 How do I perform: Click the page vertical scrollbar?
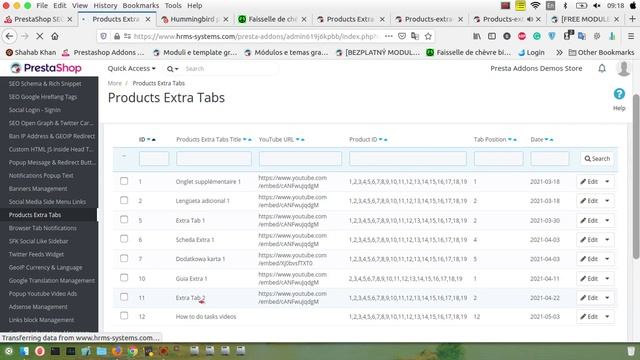pyautogui.click(x=636, y=176)
